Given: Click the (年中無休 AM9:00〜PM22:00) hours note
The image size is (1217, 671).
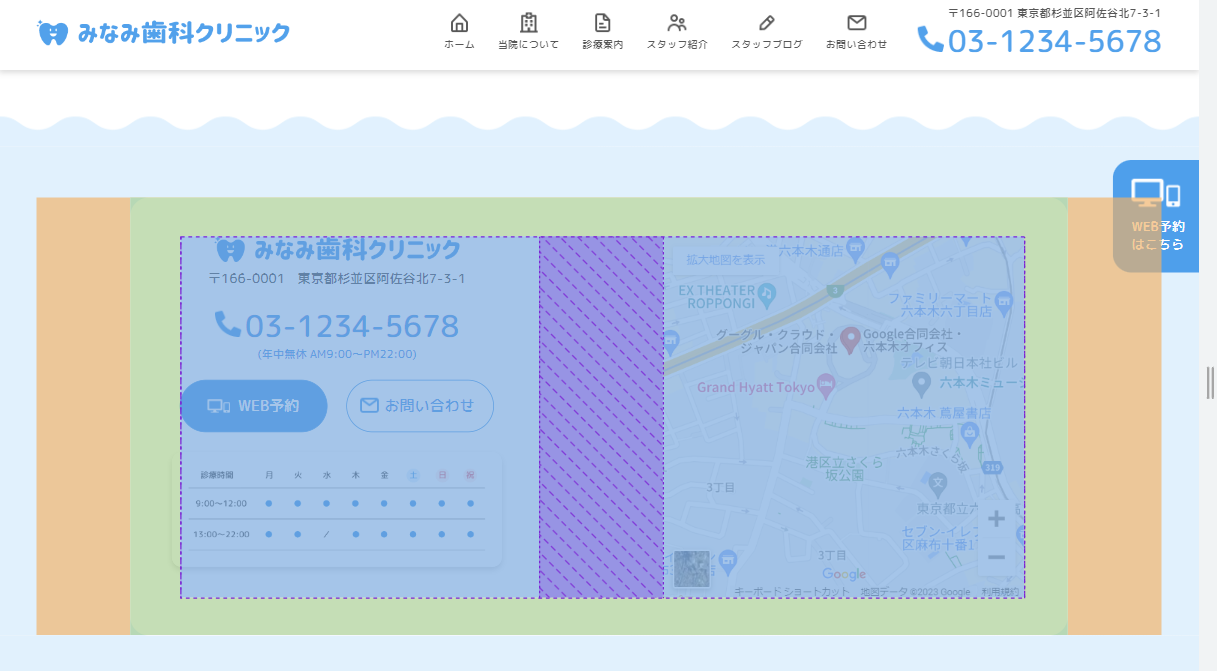Looking at the screenshot, I should (337, 354).
